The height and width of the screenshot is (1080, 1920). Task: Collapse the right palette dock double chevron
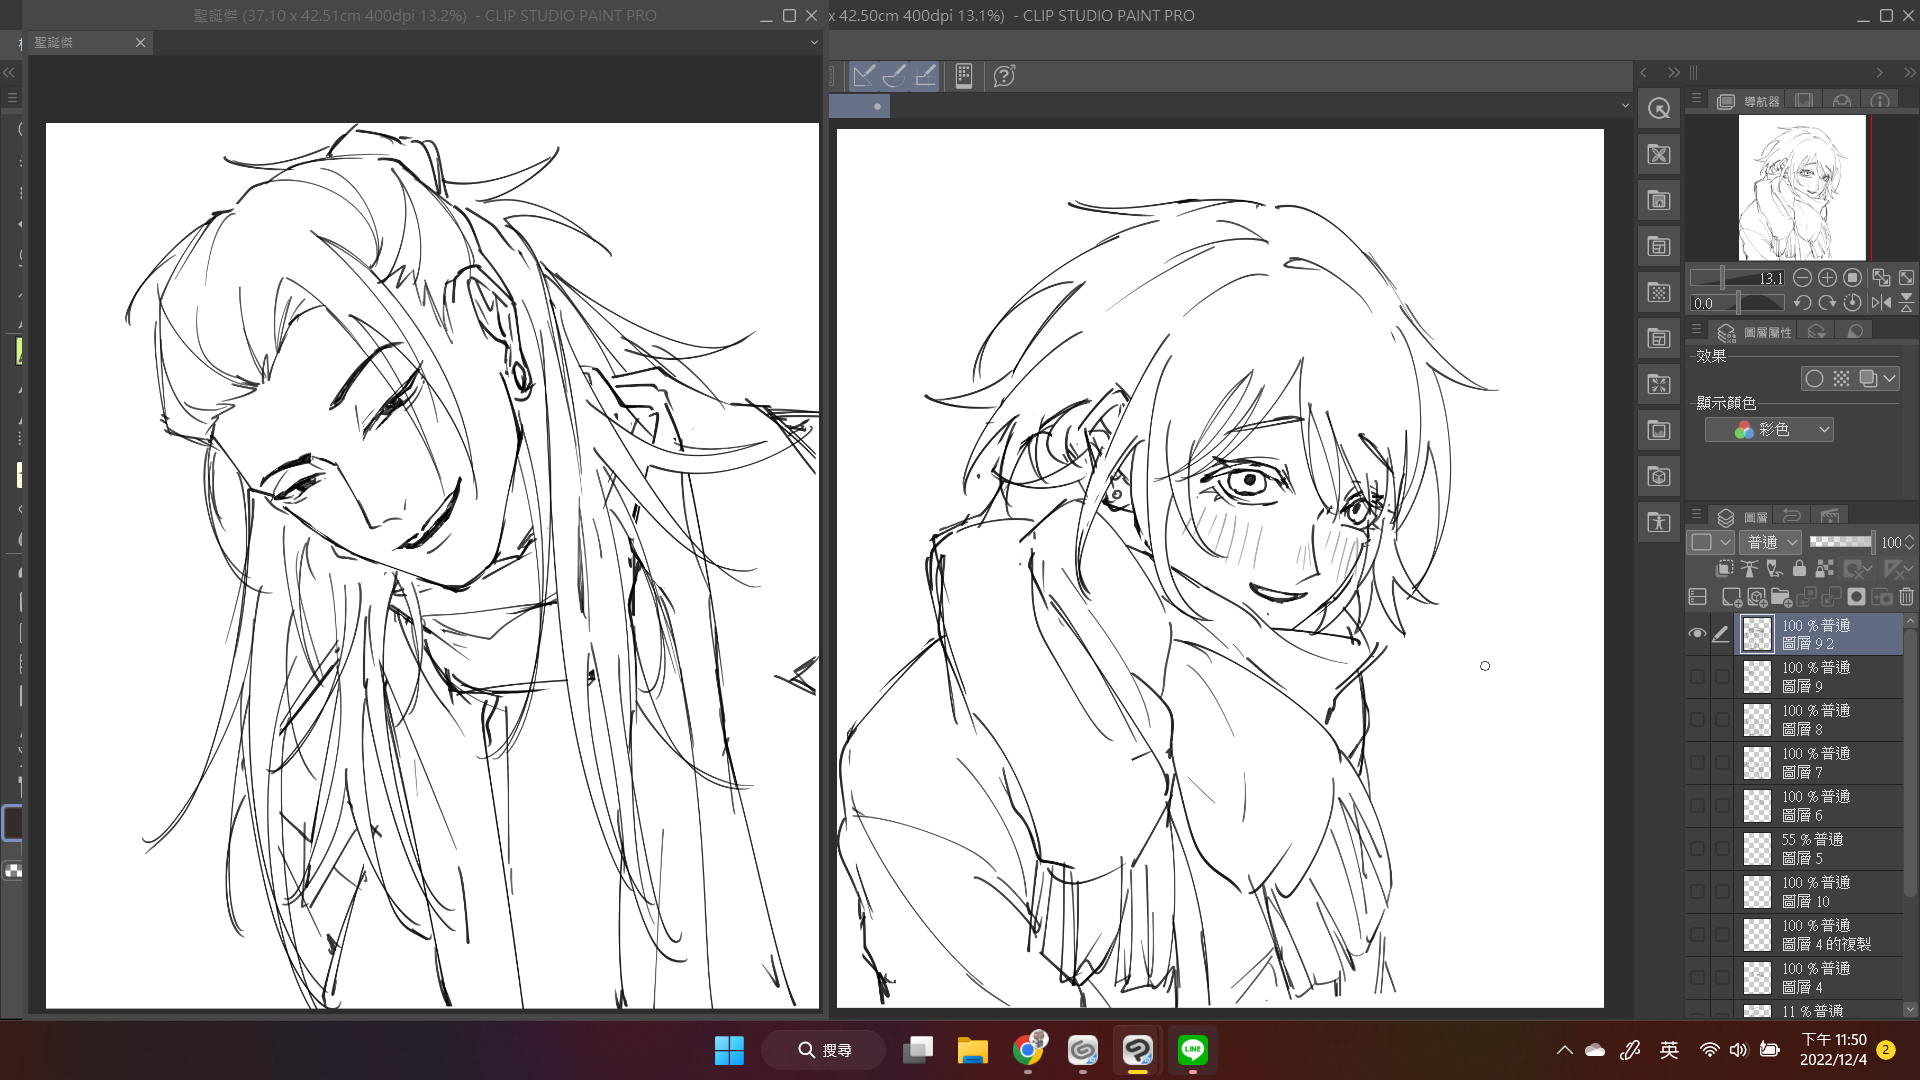pyautogui.click(x=1910, y=73)
